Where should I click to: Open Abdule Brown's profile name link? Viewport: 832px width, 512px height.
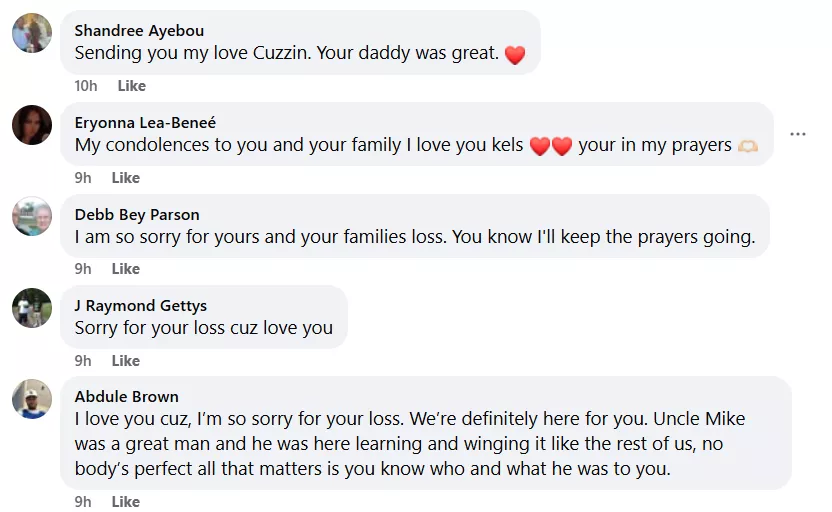(x=127, y=397)
